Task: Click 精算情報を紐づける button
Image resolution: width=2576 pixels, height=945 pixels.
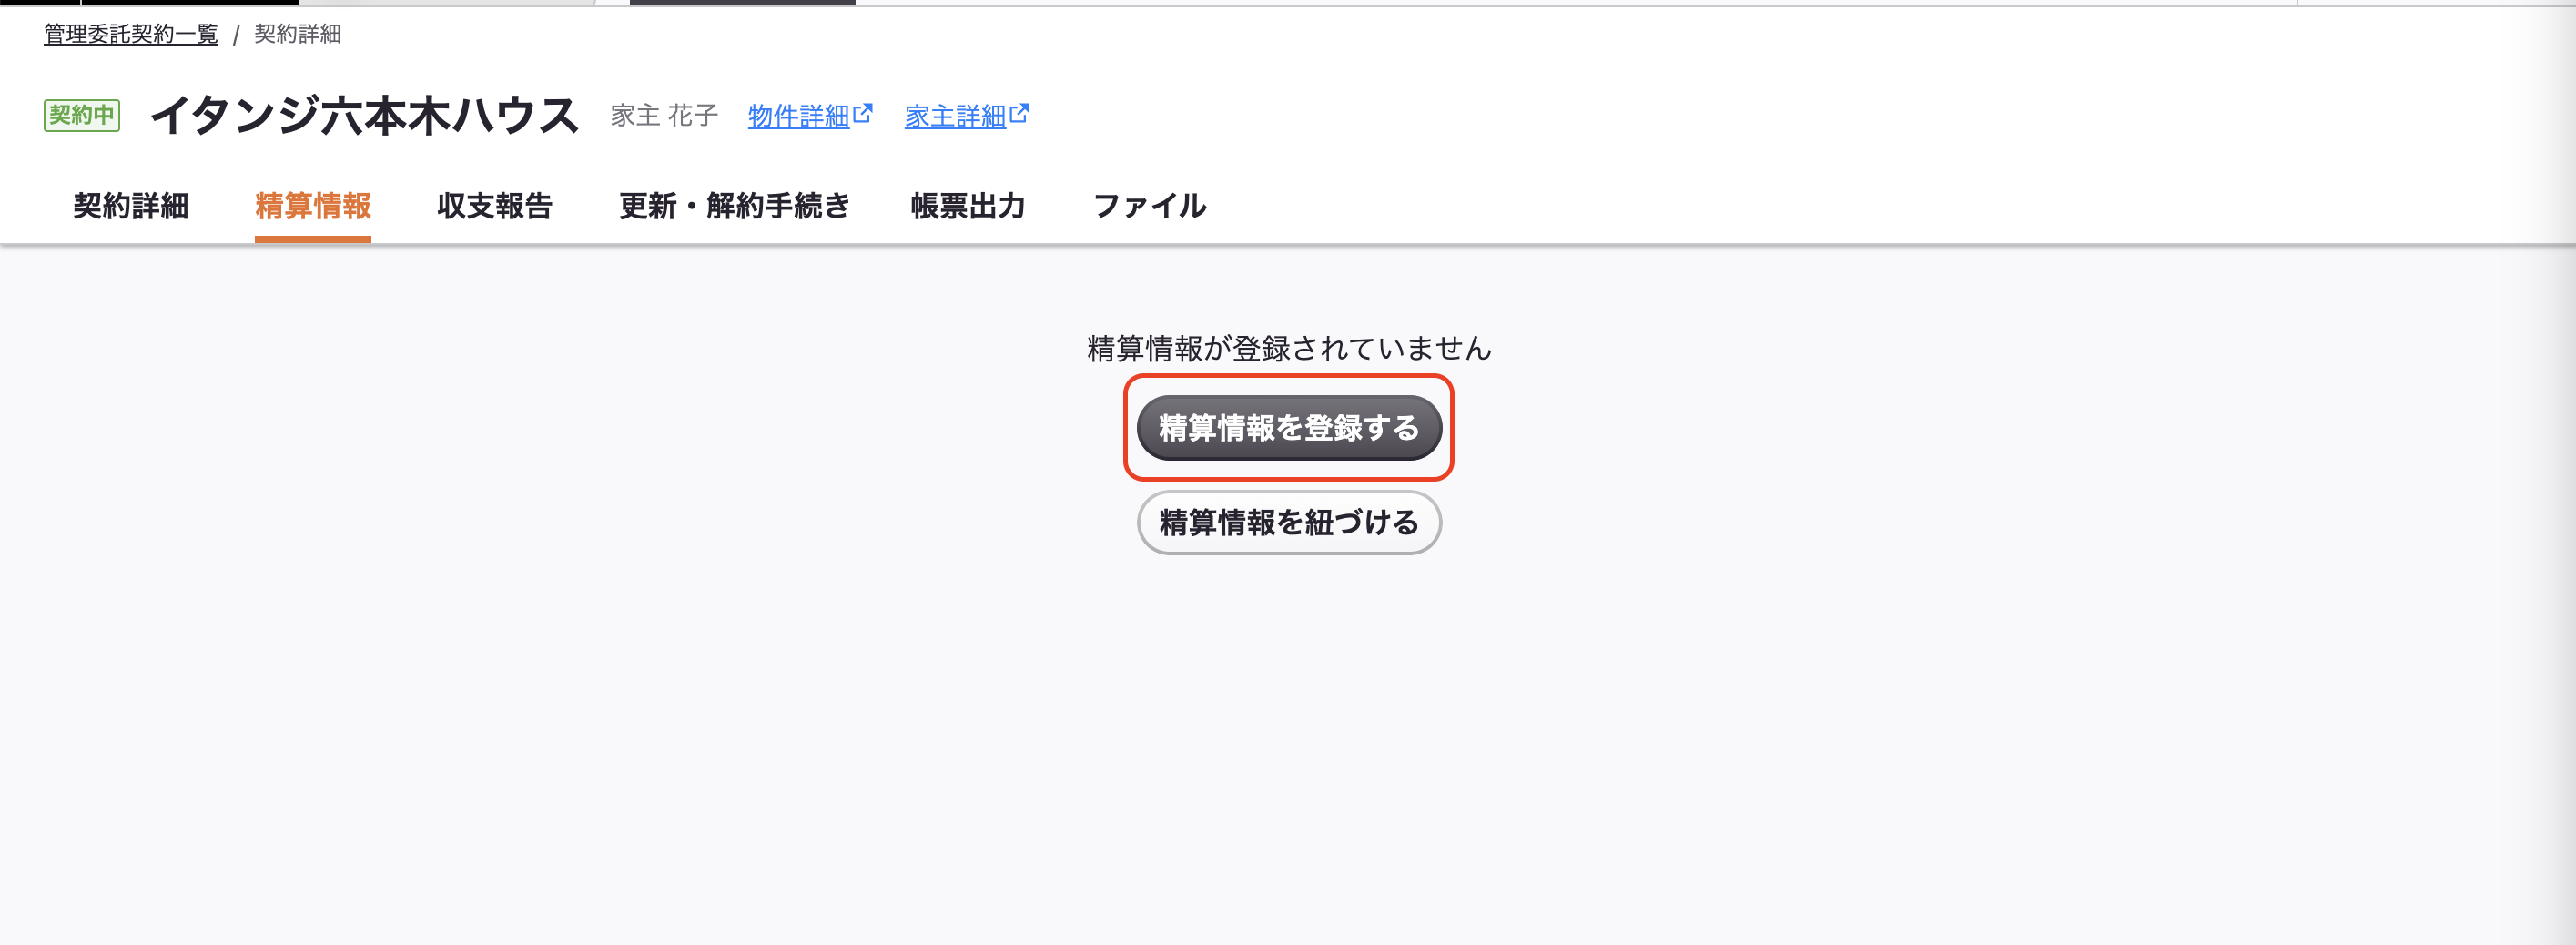Action: (1289, 522)
